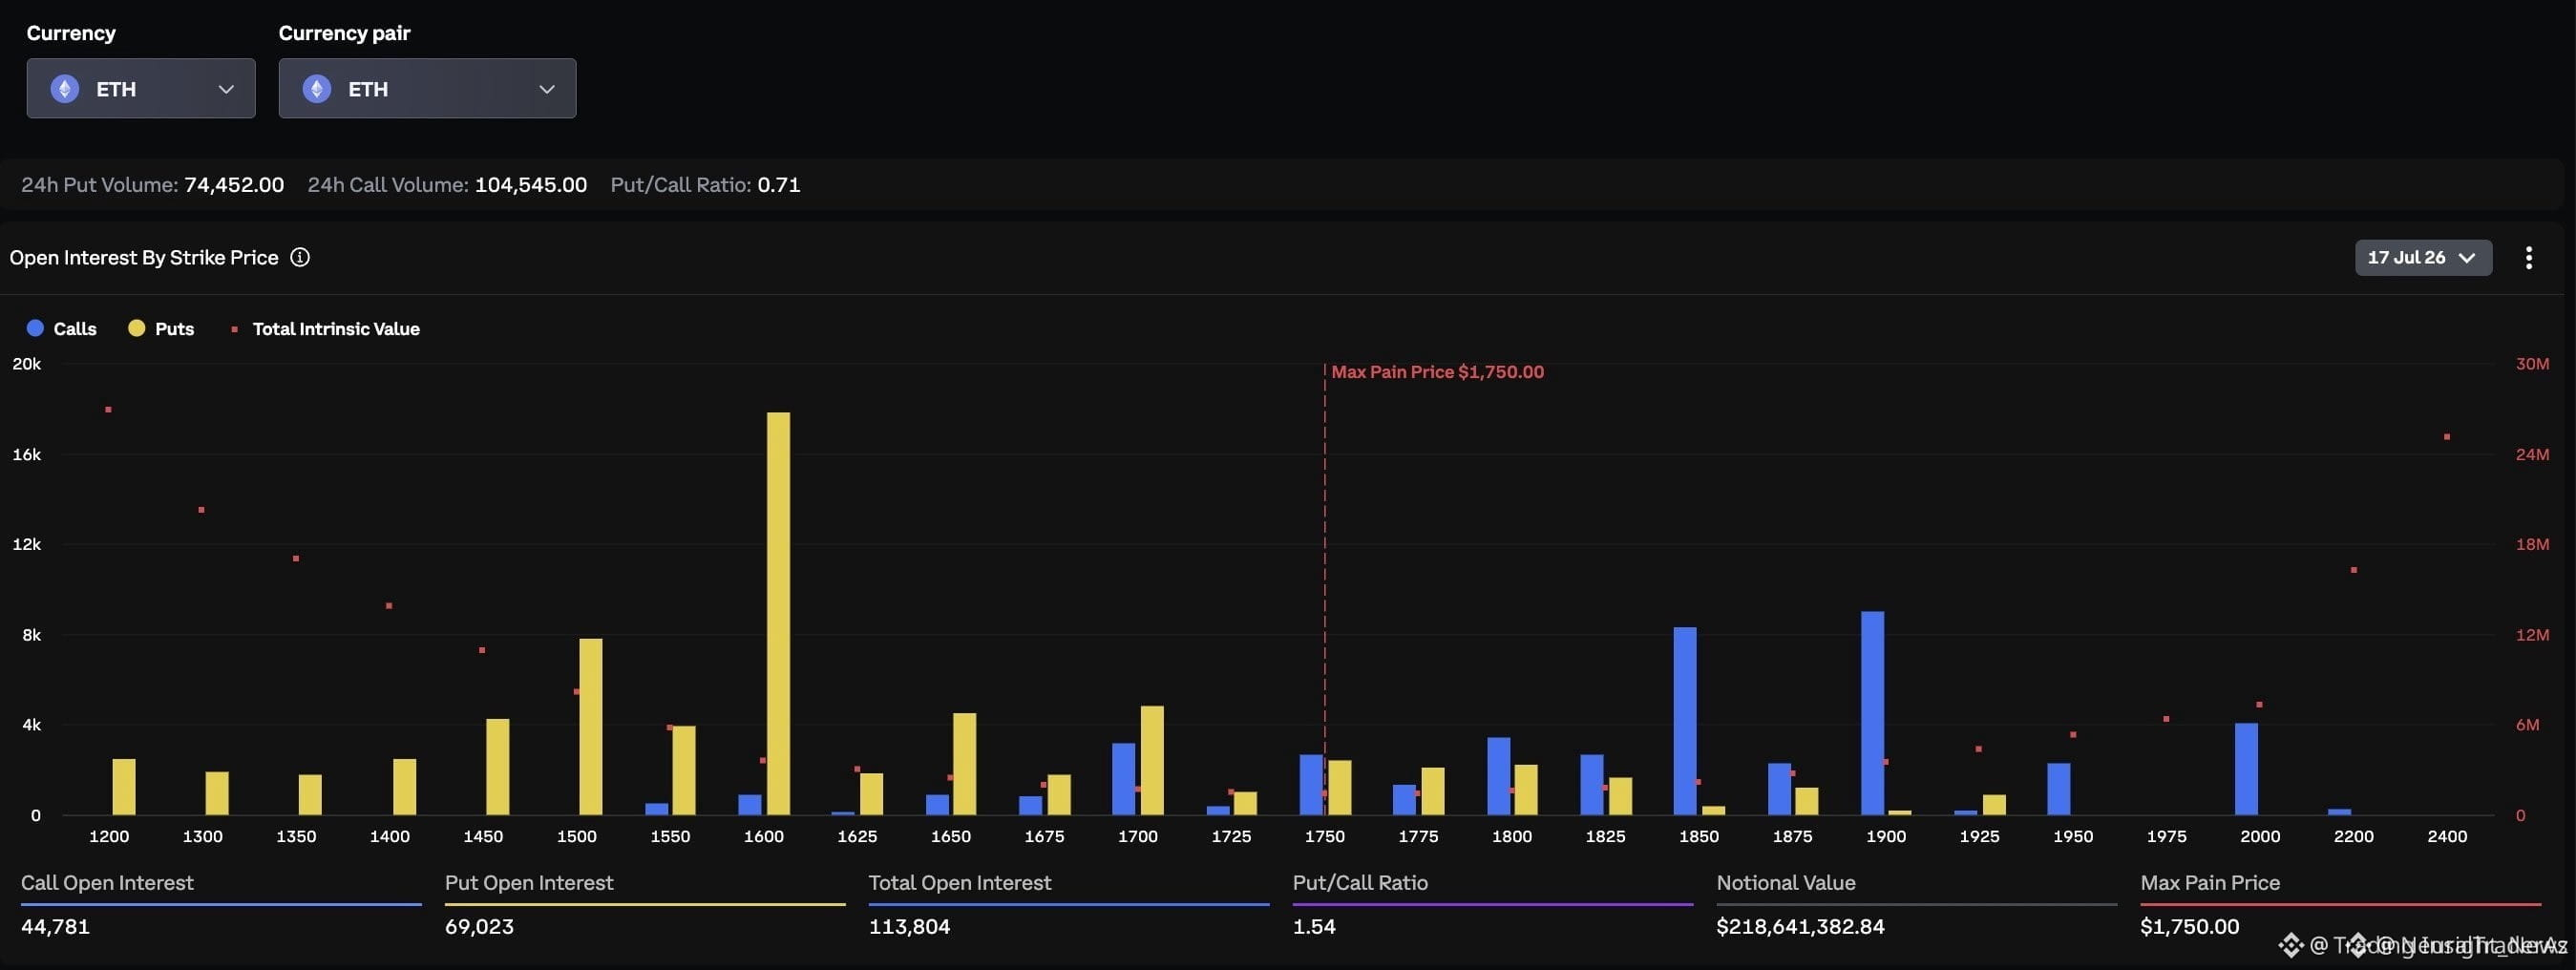This screenshot has height=970, width=2576.
Task: Click the ETH logo in Currency selector
Action: [x=65, y=89]
